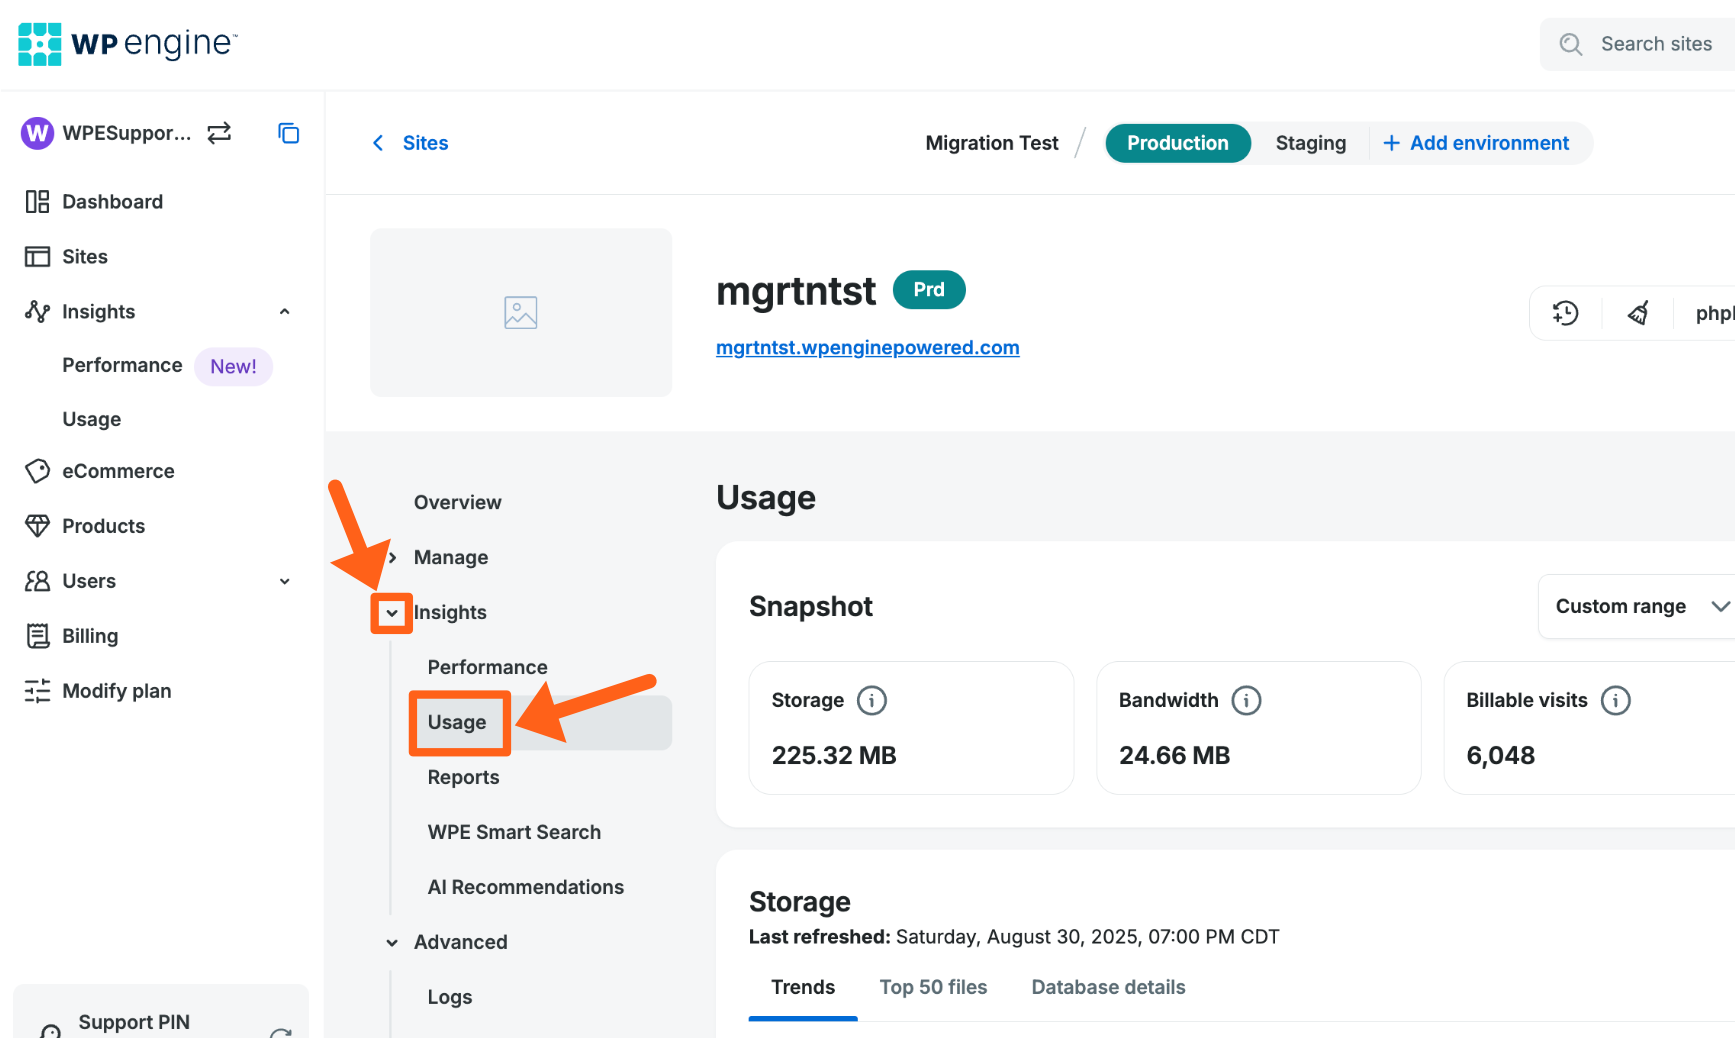Click the Bandwidth info icon
1735x1038 pixels.
click(x=1246, y=700)
